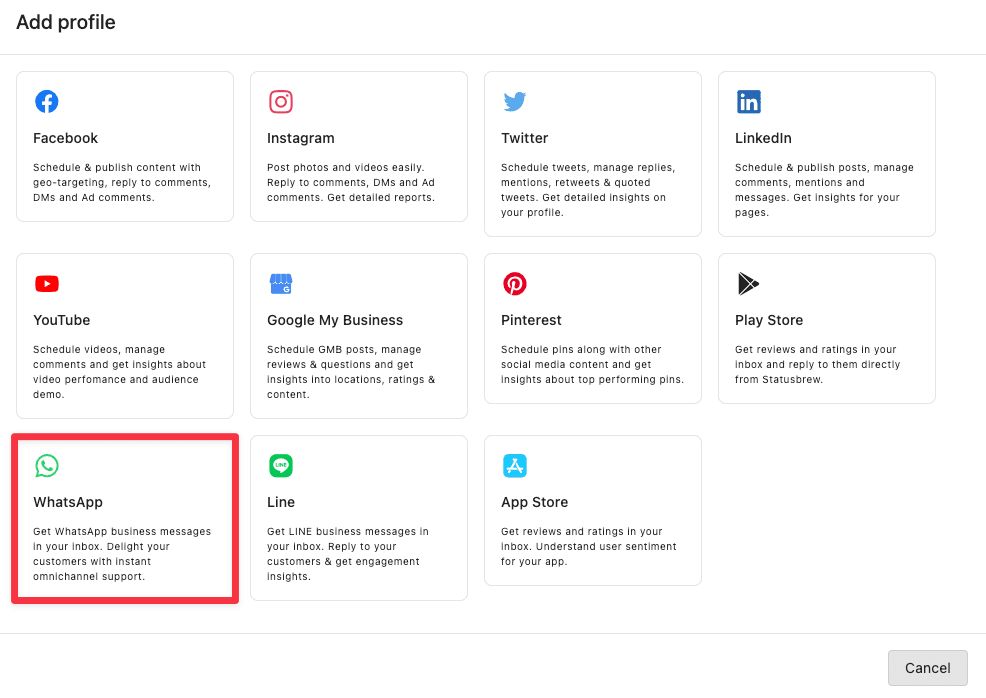
Task: Select the Pinterest logo icon
Action: pos(515,283)
